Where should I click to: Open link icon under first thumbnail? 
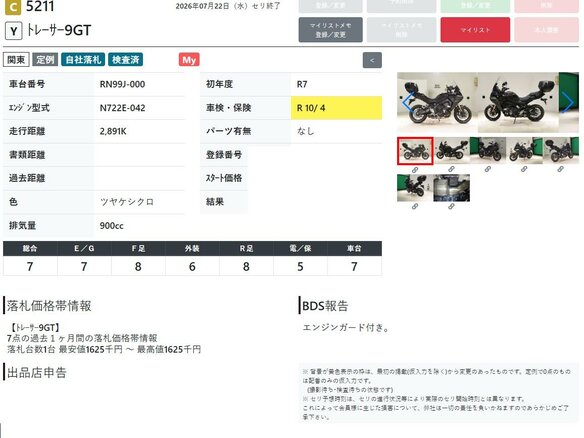coord(415,170)
